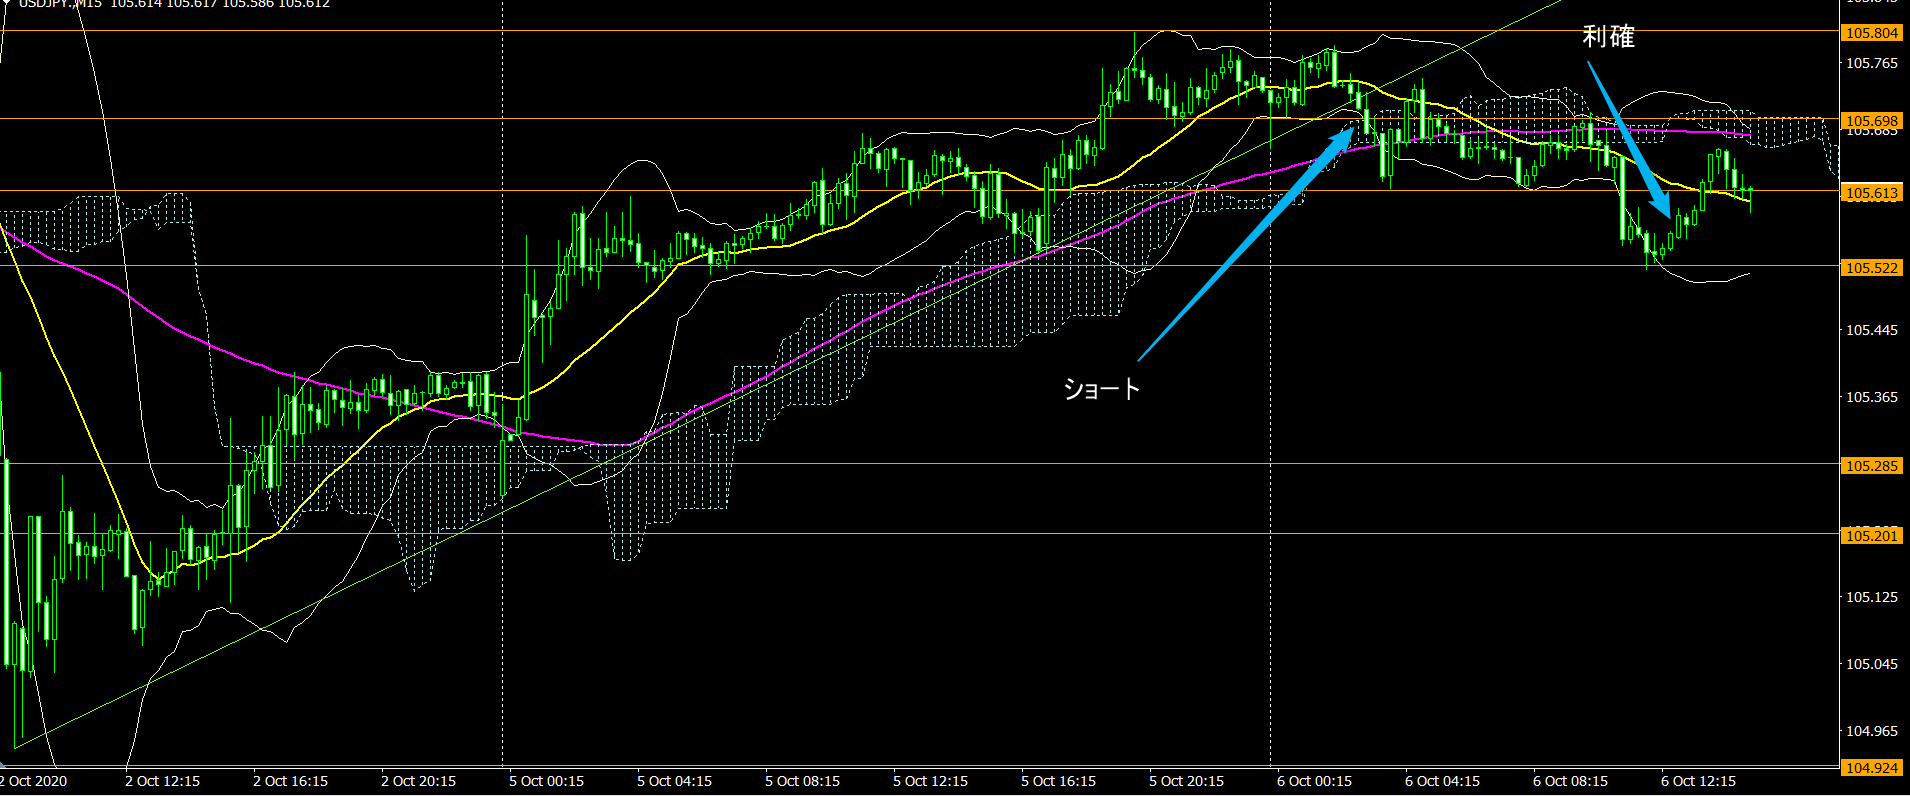Click the 105.201 orange price level label

[x=1871, y=536]
